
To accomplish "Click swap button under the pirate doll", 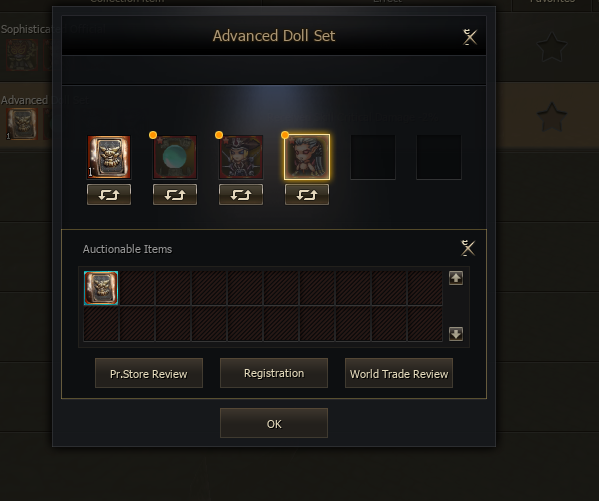I will pyautogui.click(x=241, y=195).
